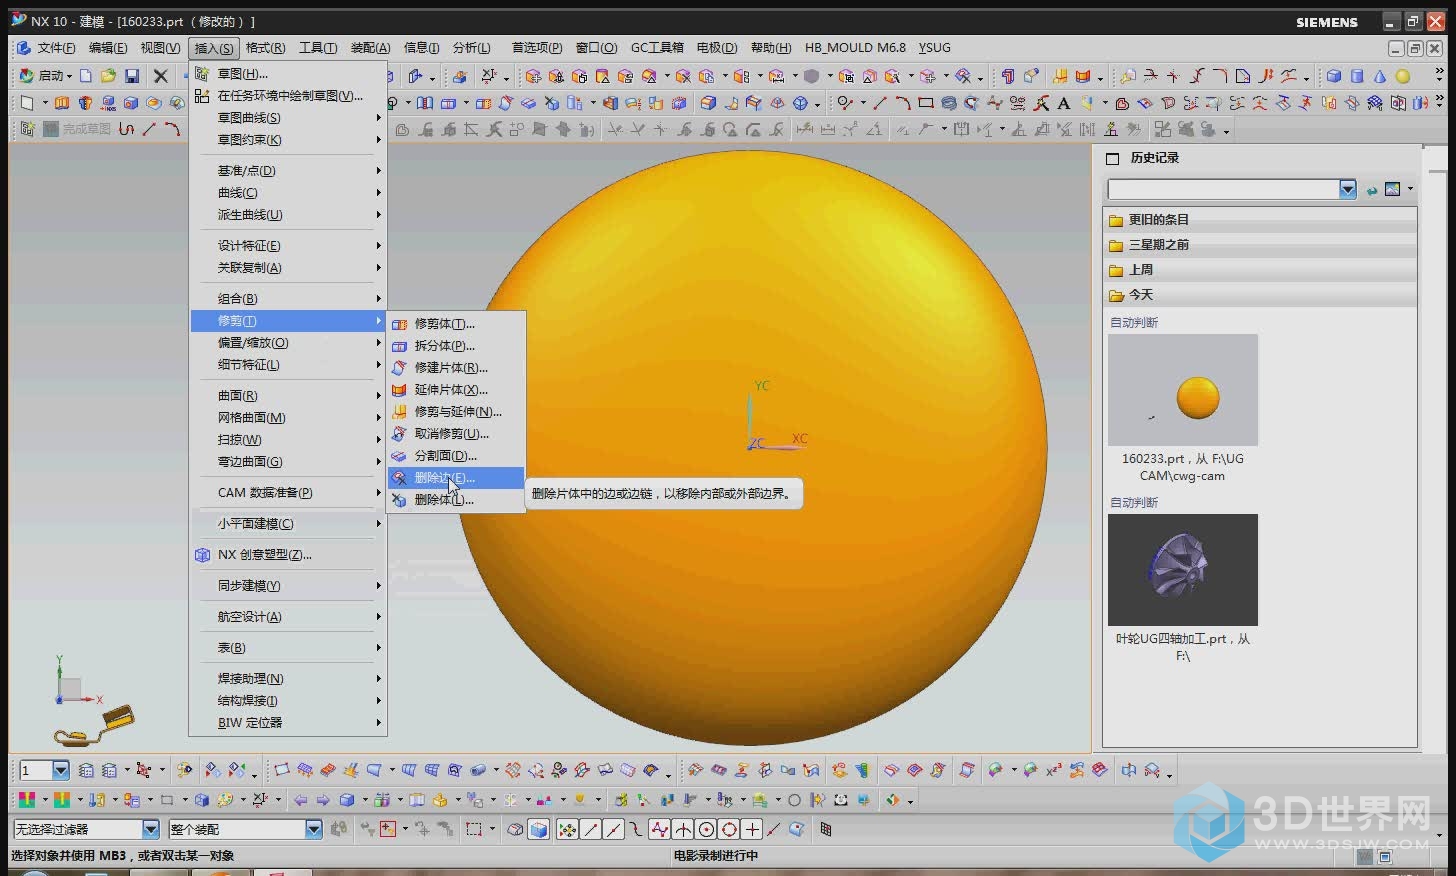Select the Cylinder primitive toolbar icon
This screenshot has width=1456, height=876.
tap(1357, 76)
